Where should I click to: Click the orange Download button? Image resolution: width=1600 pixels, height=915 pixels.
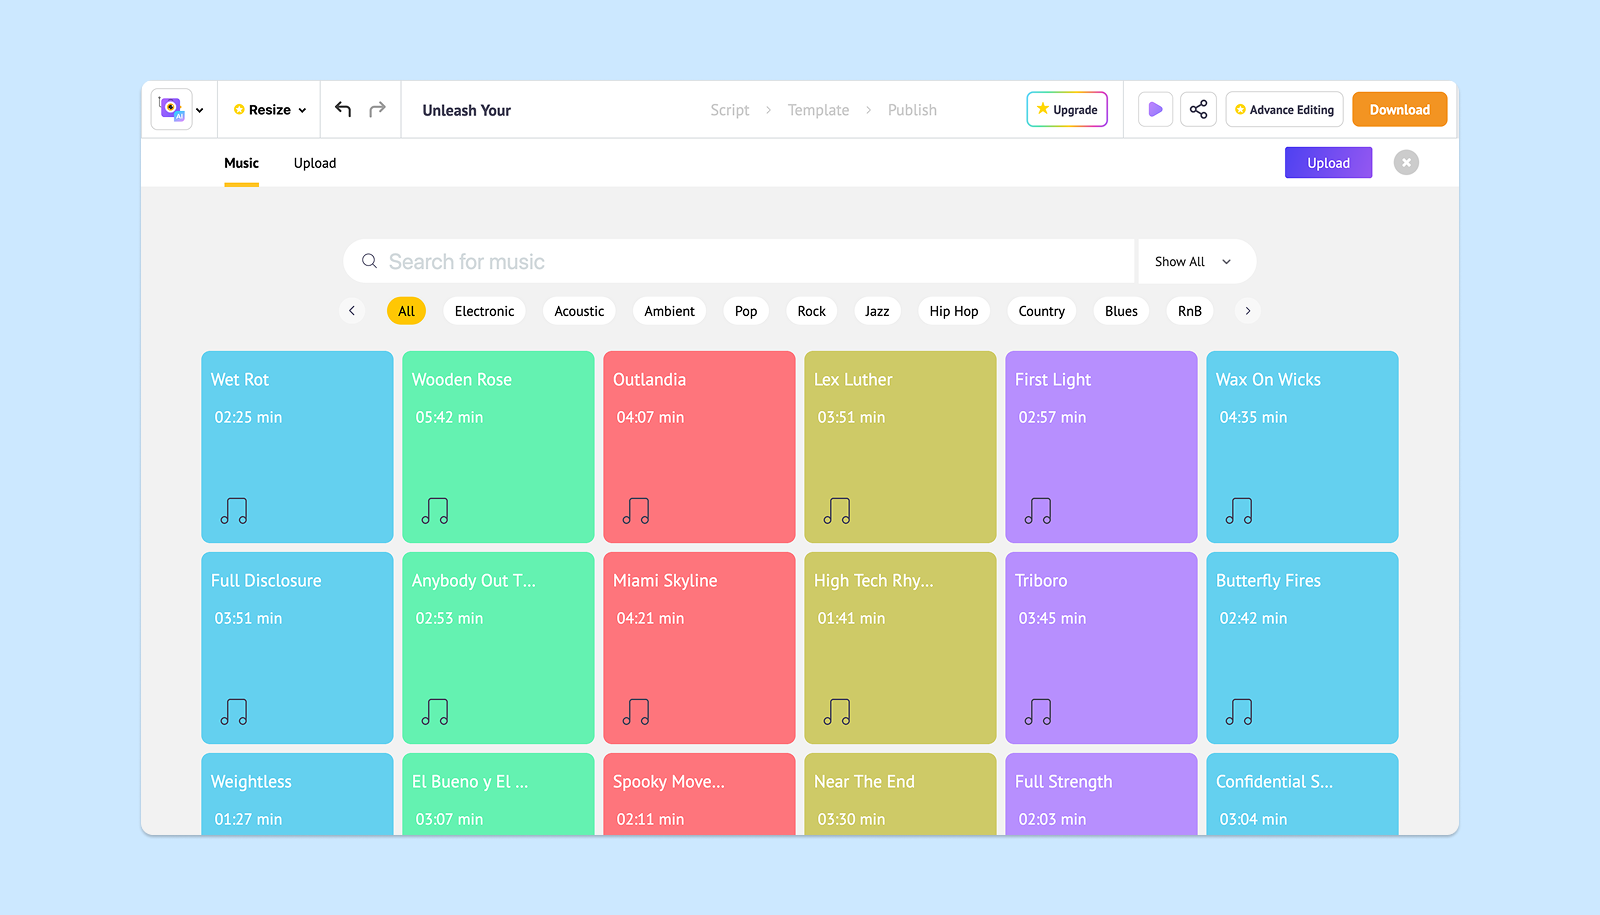[x=1399, y=109]
